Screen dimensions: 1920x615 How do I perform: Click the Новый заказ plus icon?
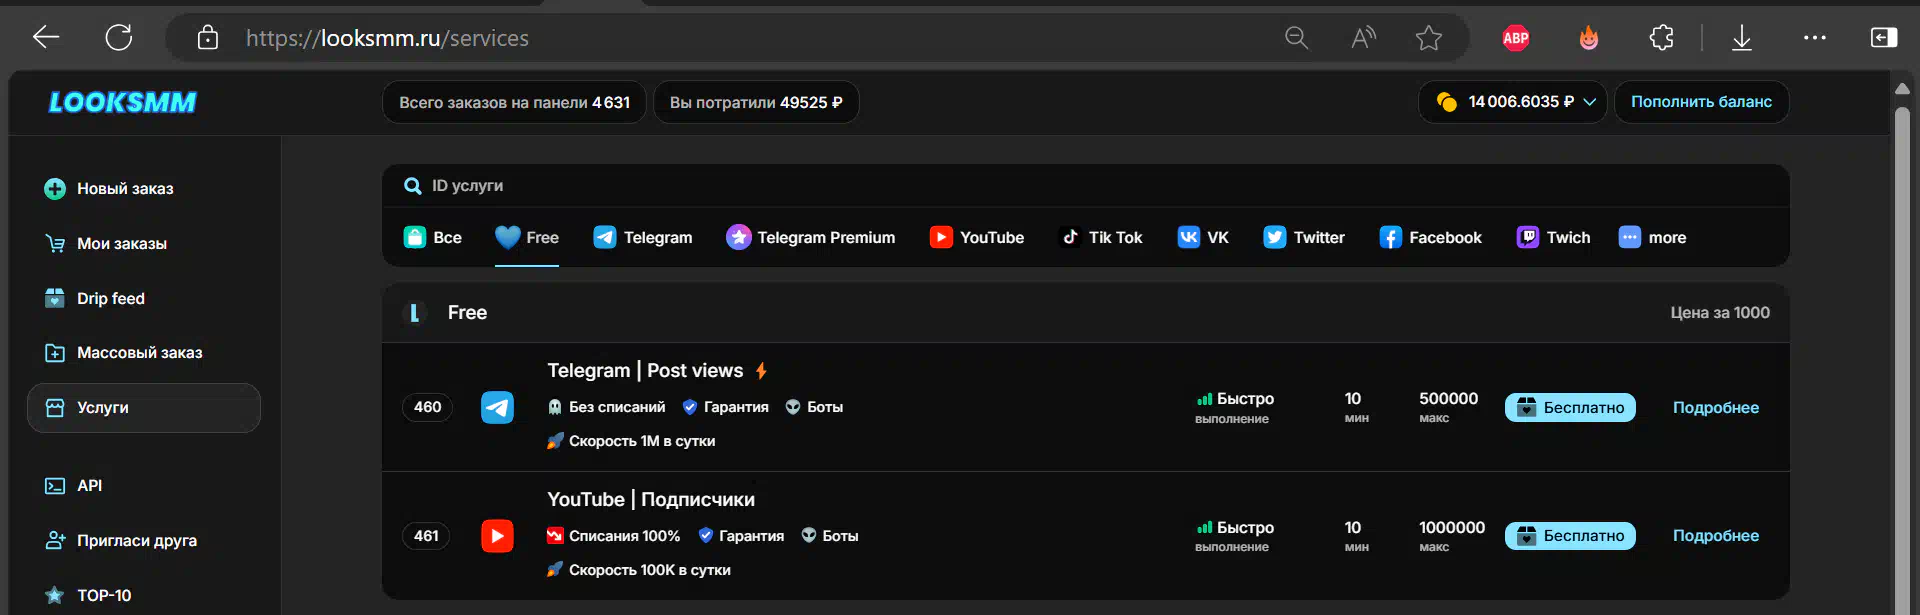[x=55, y=188]
